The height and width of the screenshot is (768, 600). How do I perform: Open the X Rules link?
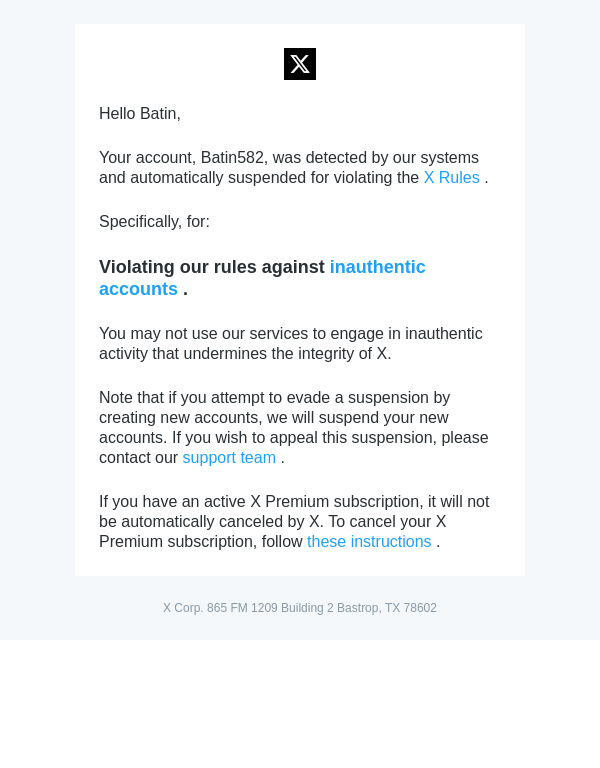tap(451, 178)
